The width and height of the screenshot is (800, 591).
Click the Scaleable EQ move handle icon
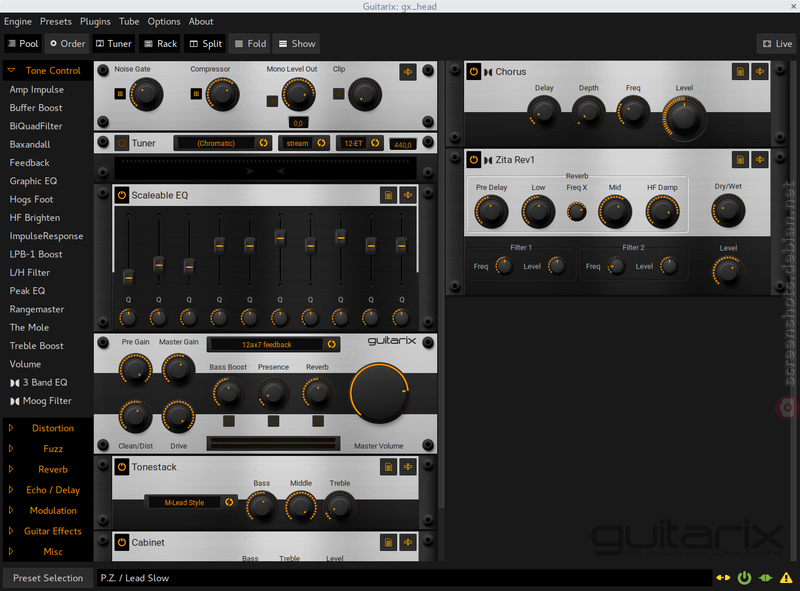(x=408, y=195)
